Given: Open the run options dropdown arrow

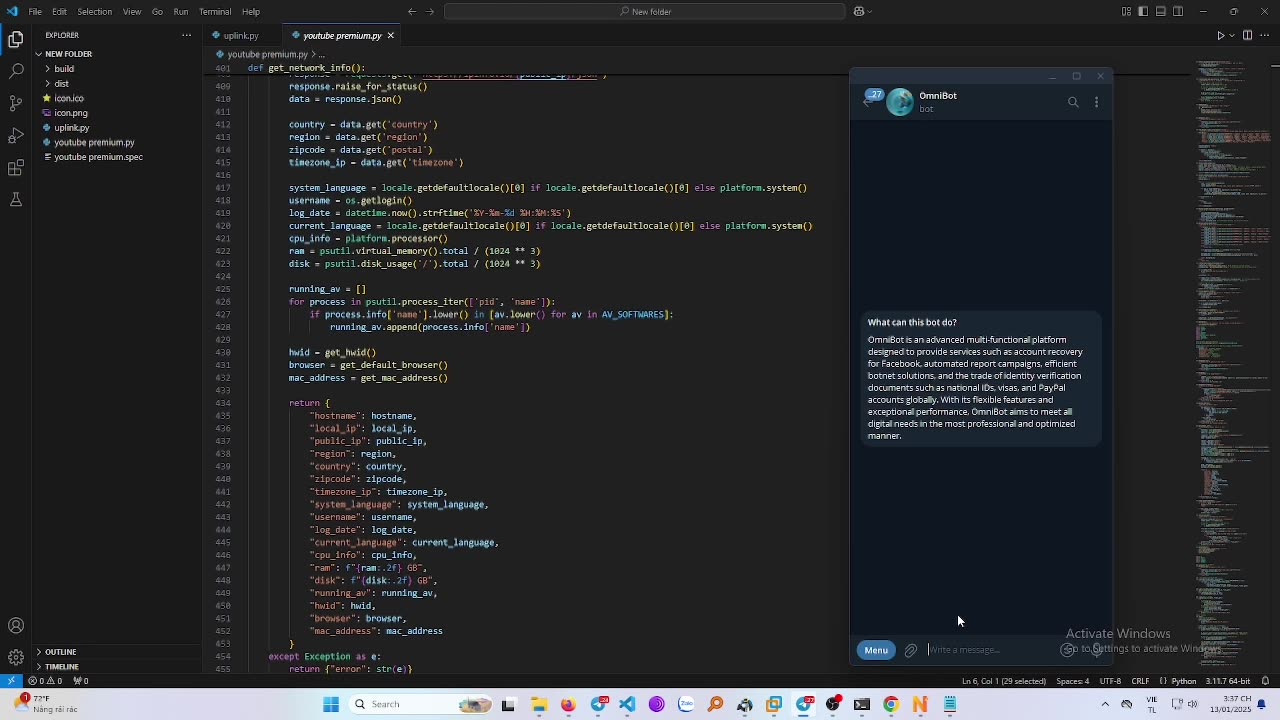Looking at the screenshot, I should click(x=1231, y=36).
